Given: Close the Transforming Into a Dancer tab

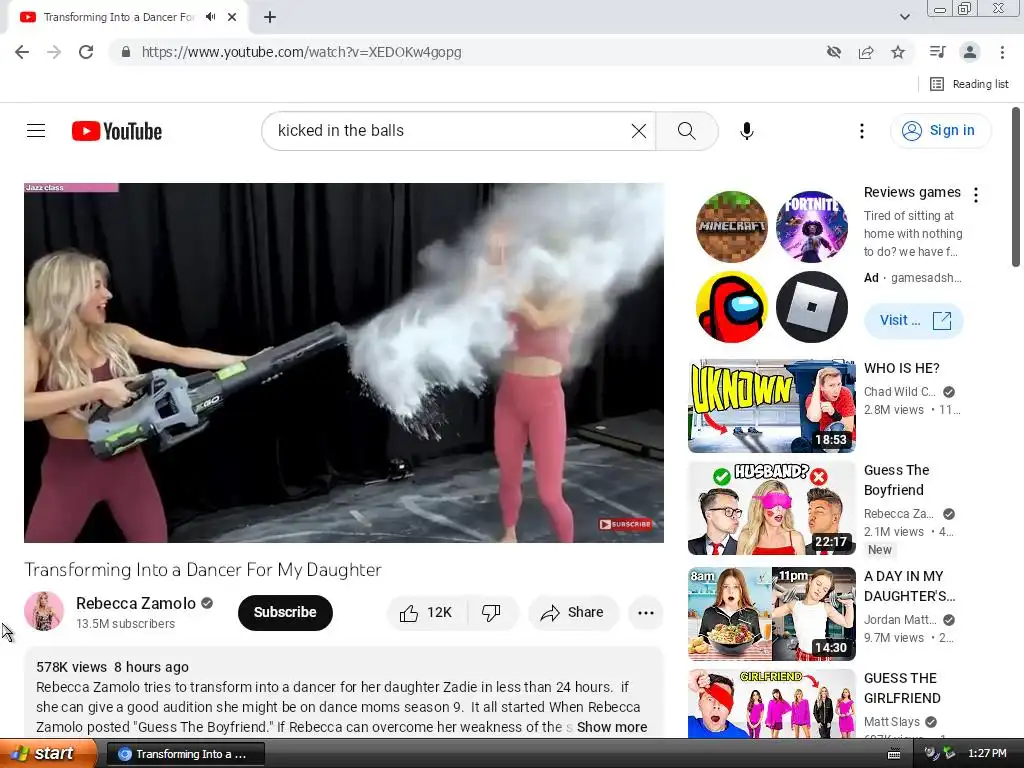Looking at the screenshot, I should [x=232, y=17].
